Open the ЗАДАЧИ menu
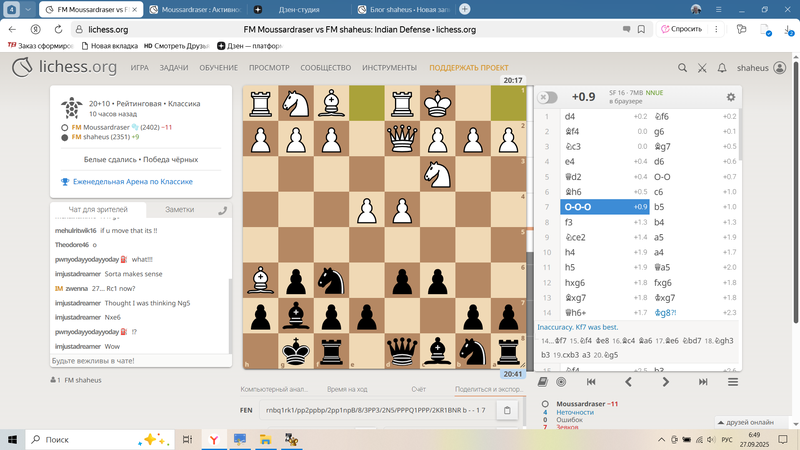Screen dimensions: 800x450 pos(173,67)
